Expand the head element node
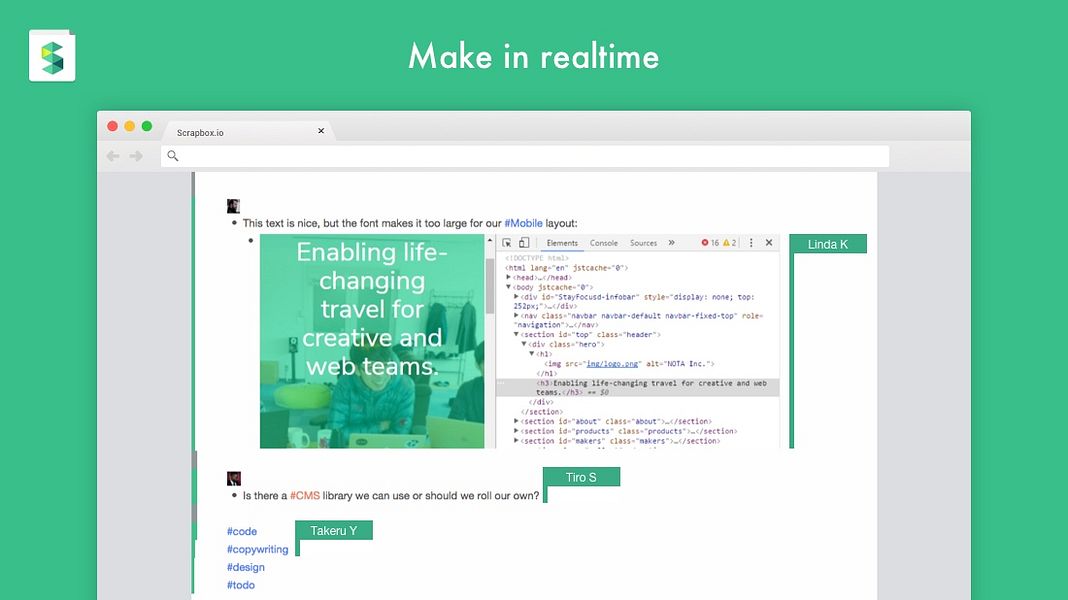The height and width of the screenshot is (600, 1068). tap(508, 277)
